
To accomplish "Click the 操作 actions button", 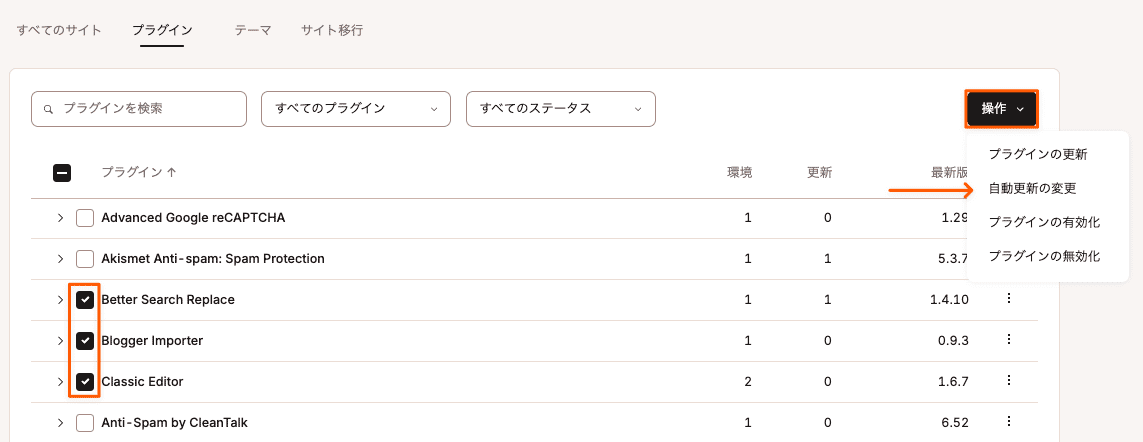I will [1002, 109].
